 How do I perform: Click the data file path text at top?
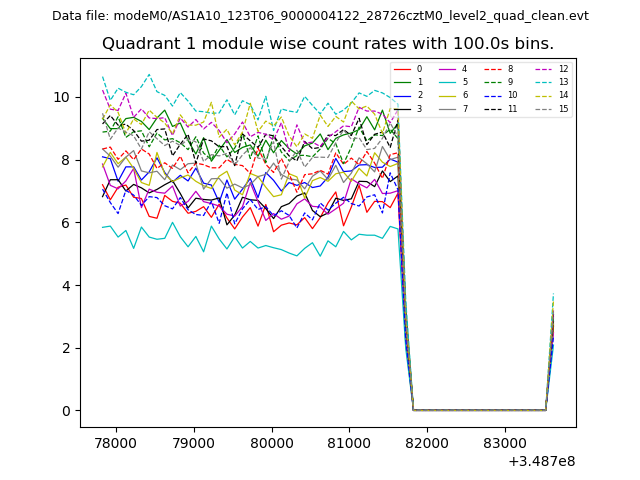coord(320,16)
